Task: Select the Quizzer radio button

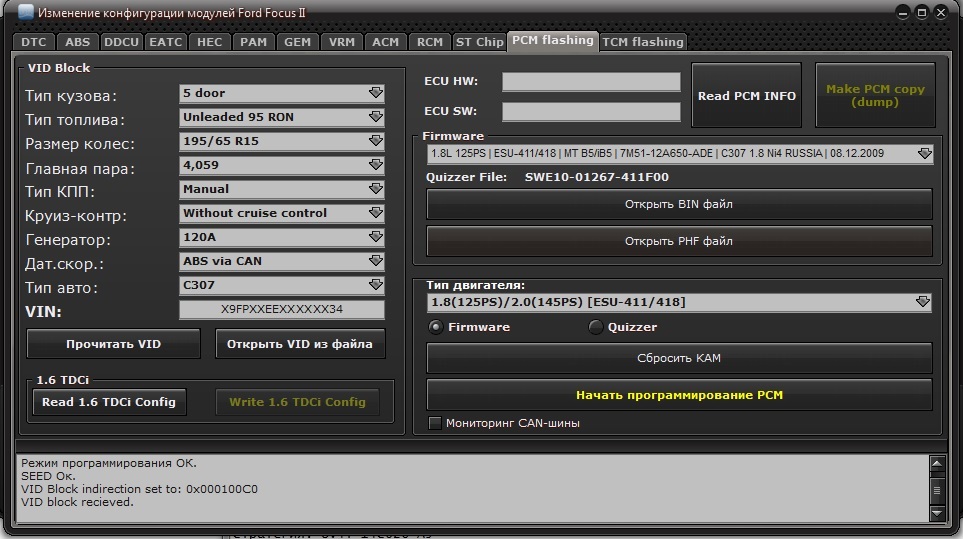Action: coord(596,327)
